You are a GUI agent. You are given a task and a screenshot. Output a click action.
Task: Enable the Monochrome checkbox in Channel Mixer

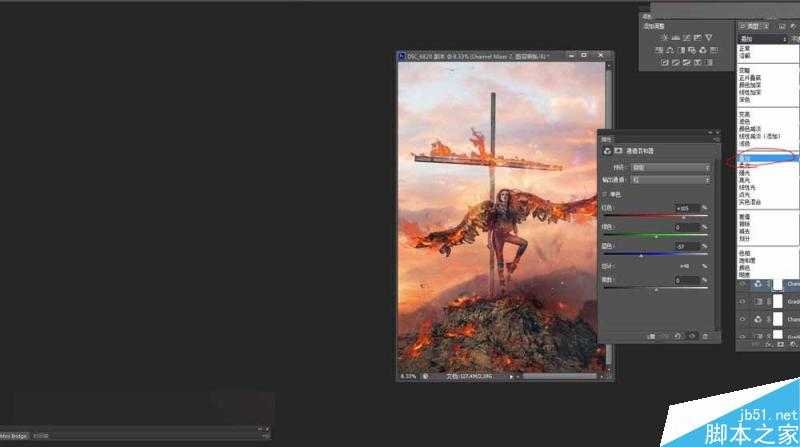click(604, 193)
